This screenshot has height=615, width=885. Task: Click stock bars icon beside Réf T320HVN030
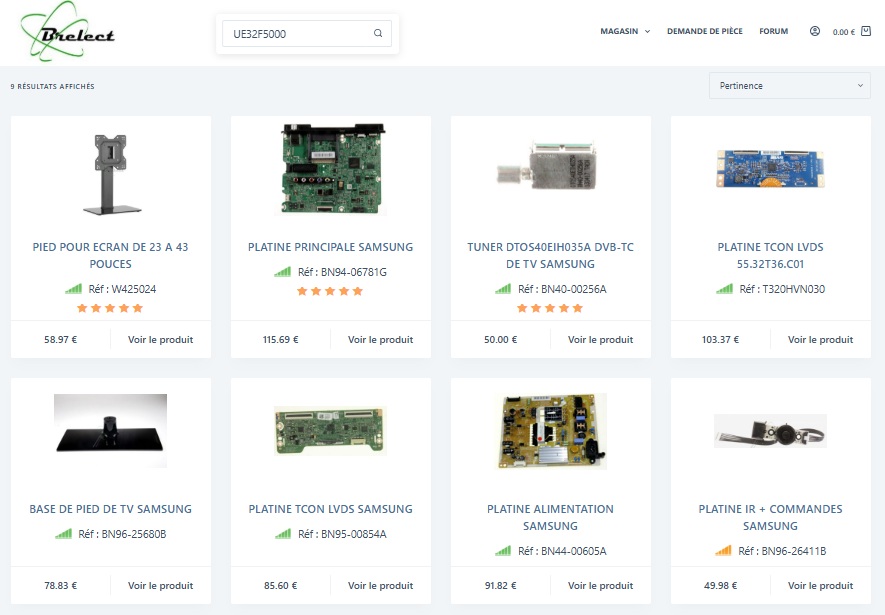(724, 289)
